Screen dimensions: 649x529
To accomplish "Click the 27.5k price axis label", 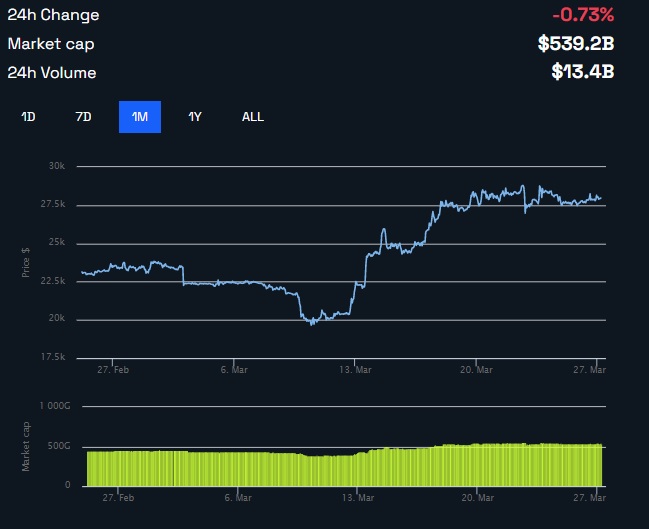I will 53,204.
